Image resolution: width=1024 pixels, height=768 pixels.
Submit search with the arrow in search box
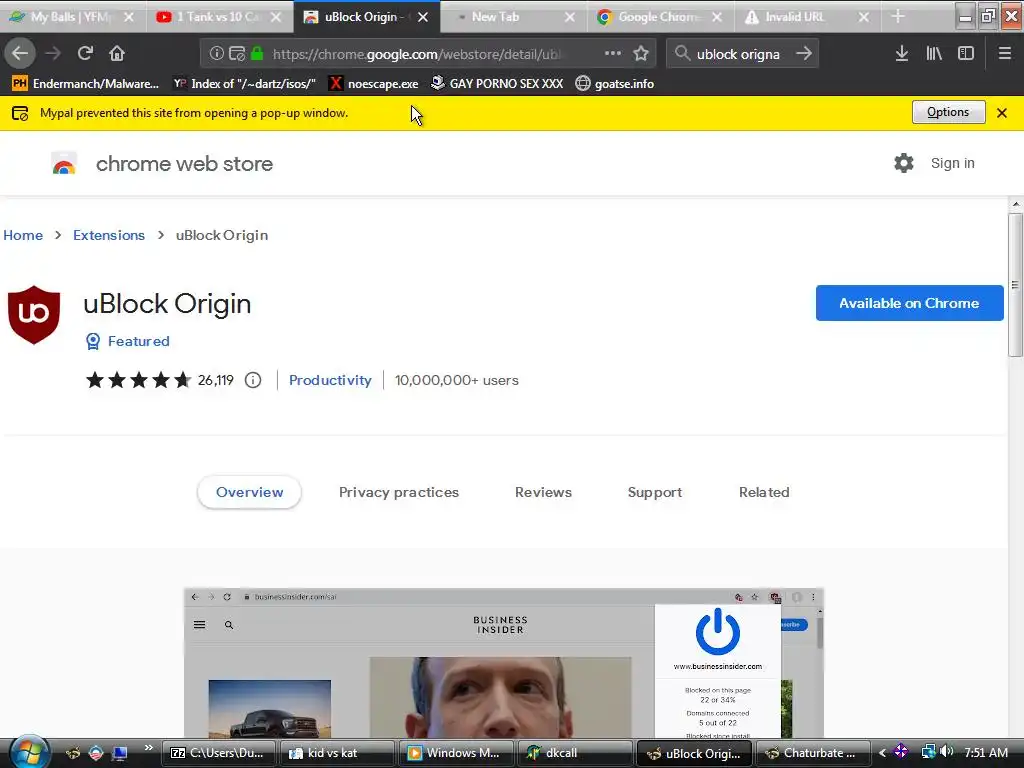(804, 54)
